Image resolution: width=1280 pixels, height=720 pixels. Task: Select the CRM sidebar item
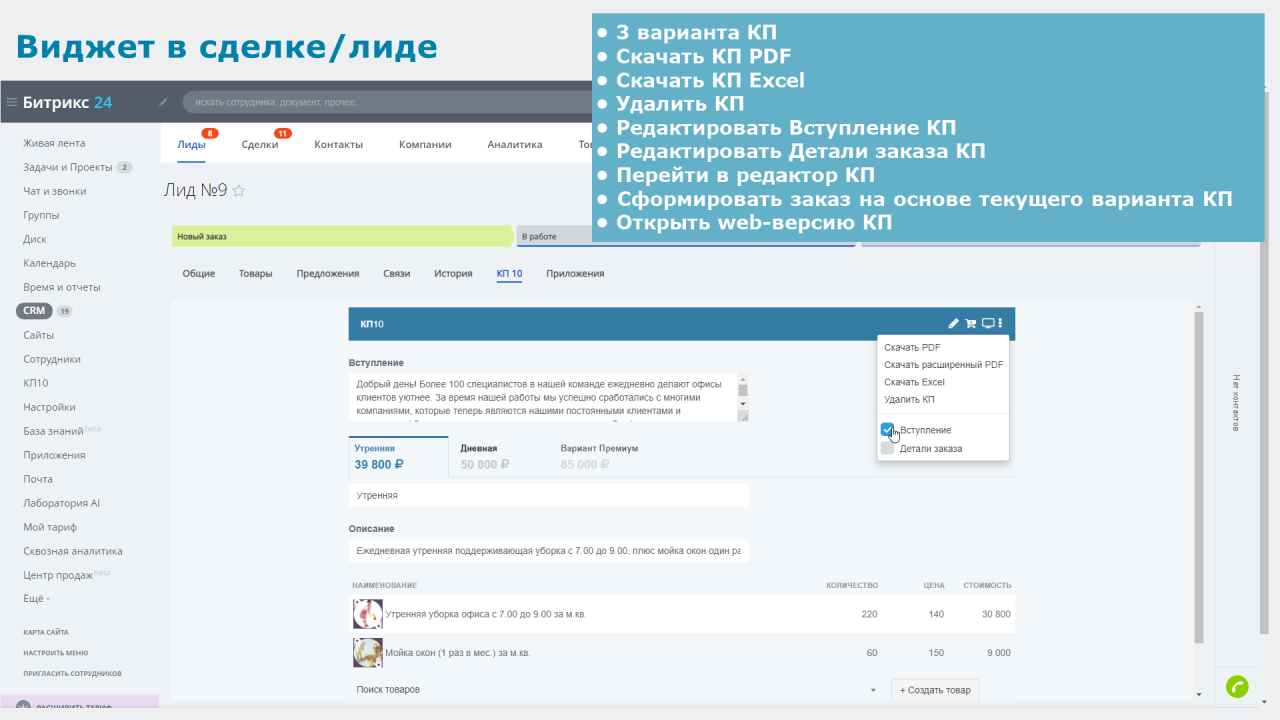(x=34, y=311)
